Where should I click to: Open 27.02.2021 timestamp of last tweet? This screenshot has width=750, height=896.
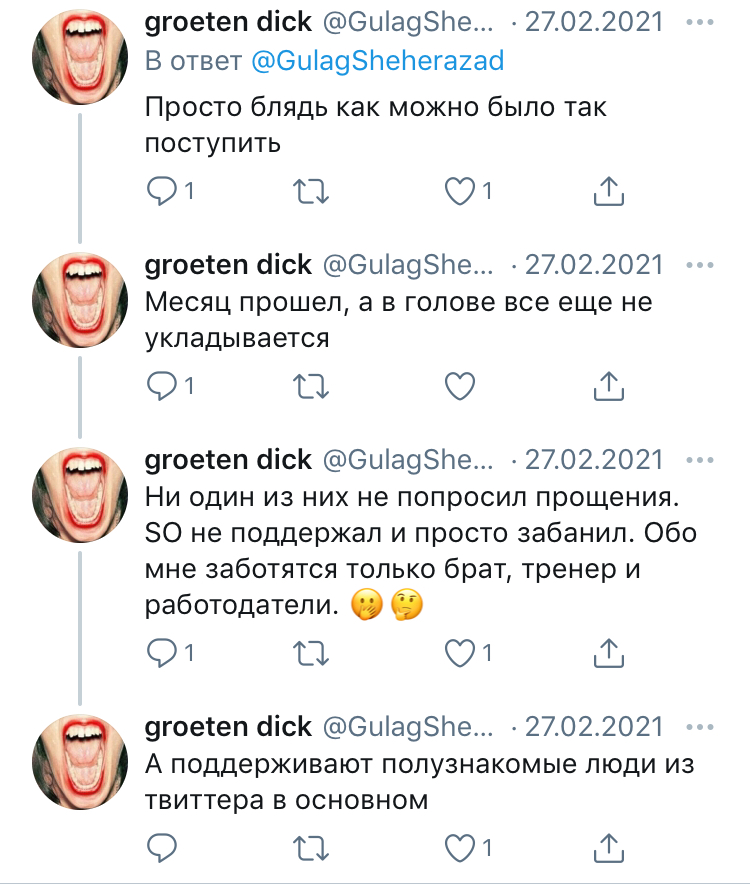(x=594, y=725)
